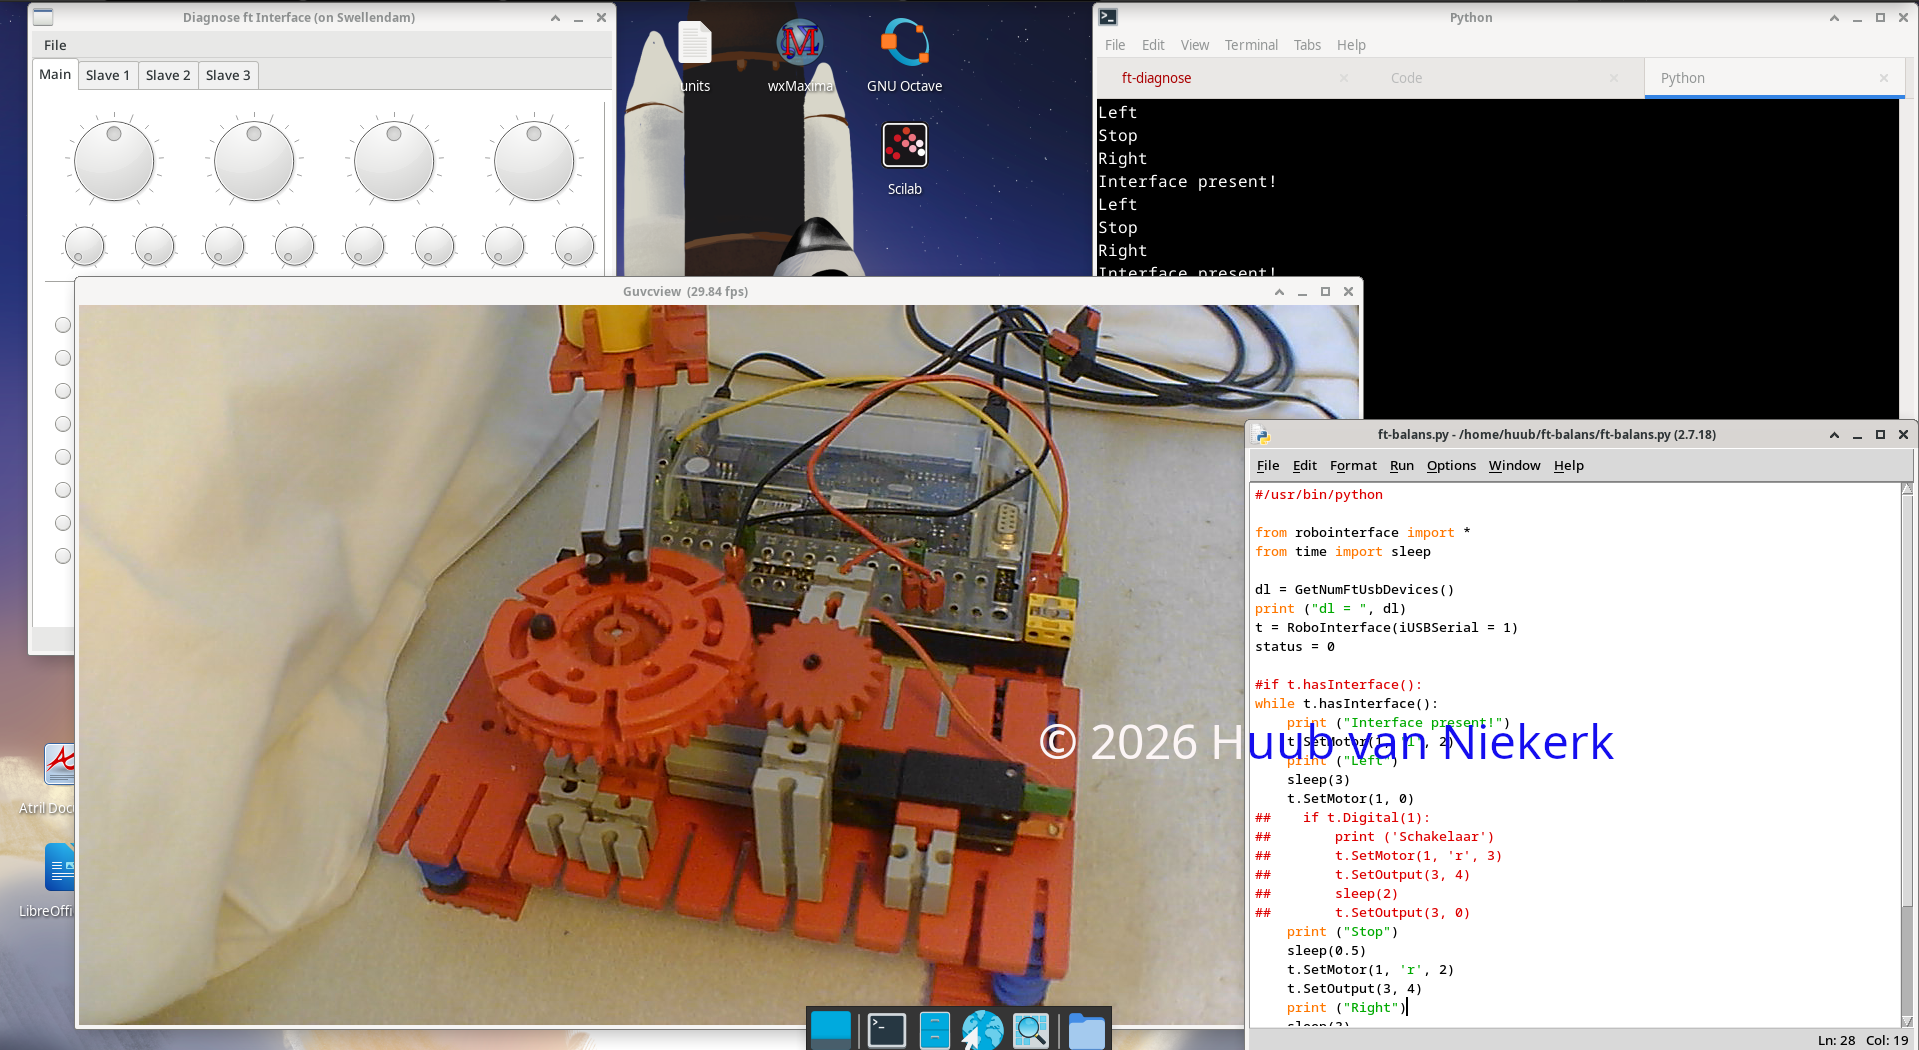Open the Scilab desktop shortcut
Viewport: 1919px width, 1050px height.
[904, 147]
